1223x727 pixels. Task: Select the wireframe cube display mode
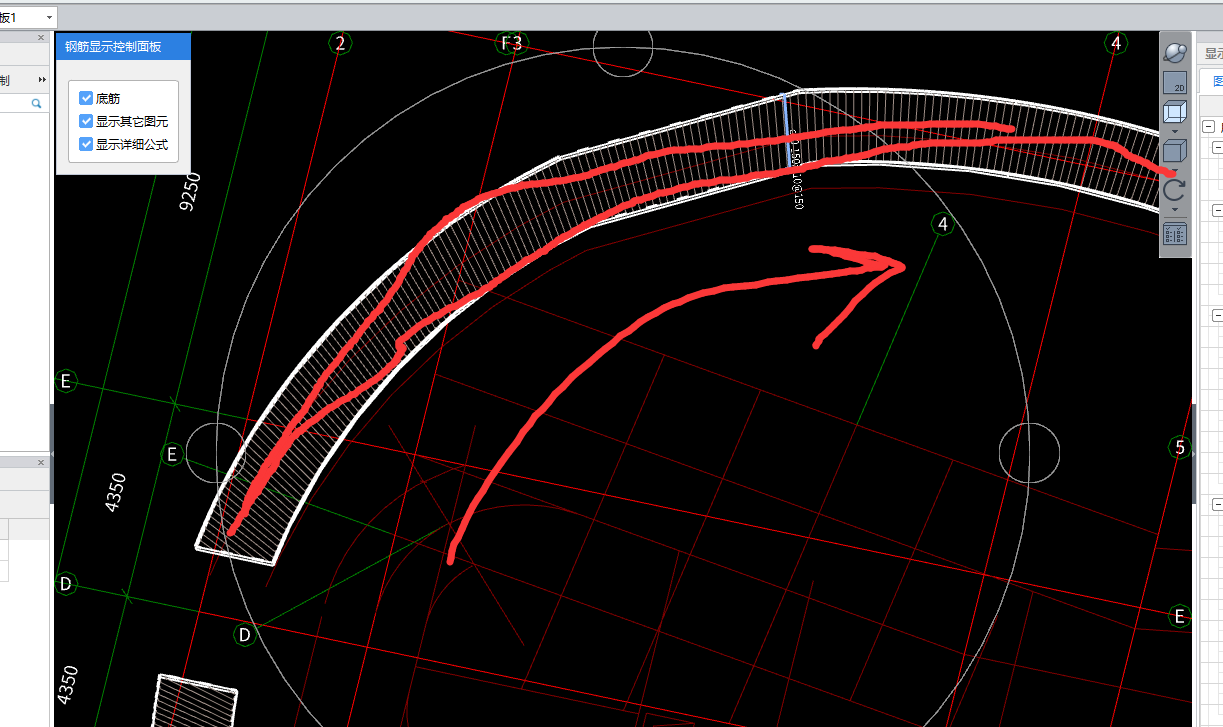point(1175,113)
